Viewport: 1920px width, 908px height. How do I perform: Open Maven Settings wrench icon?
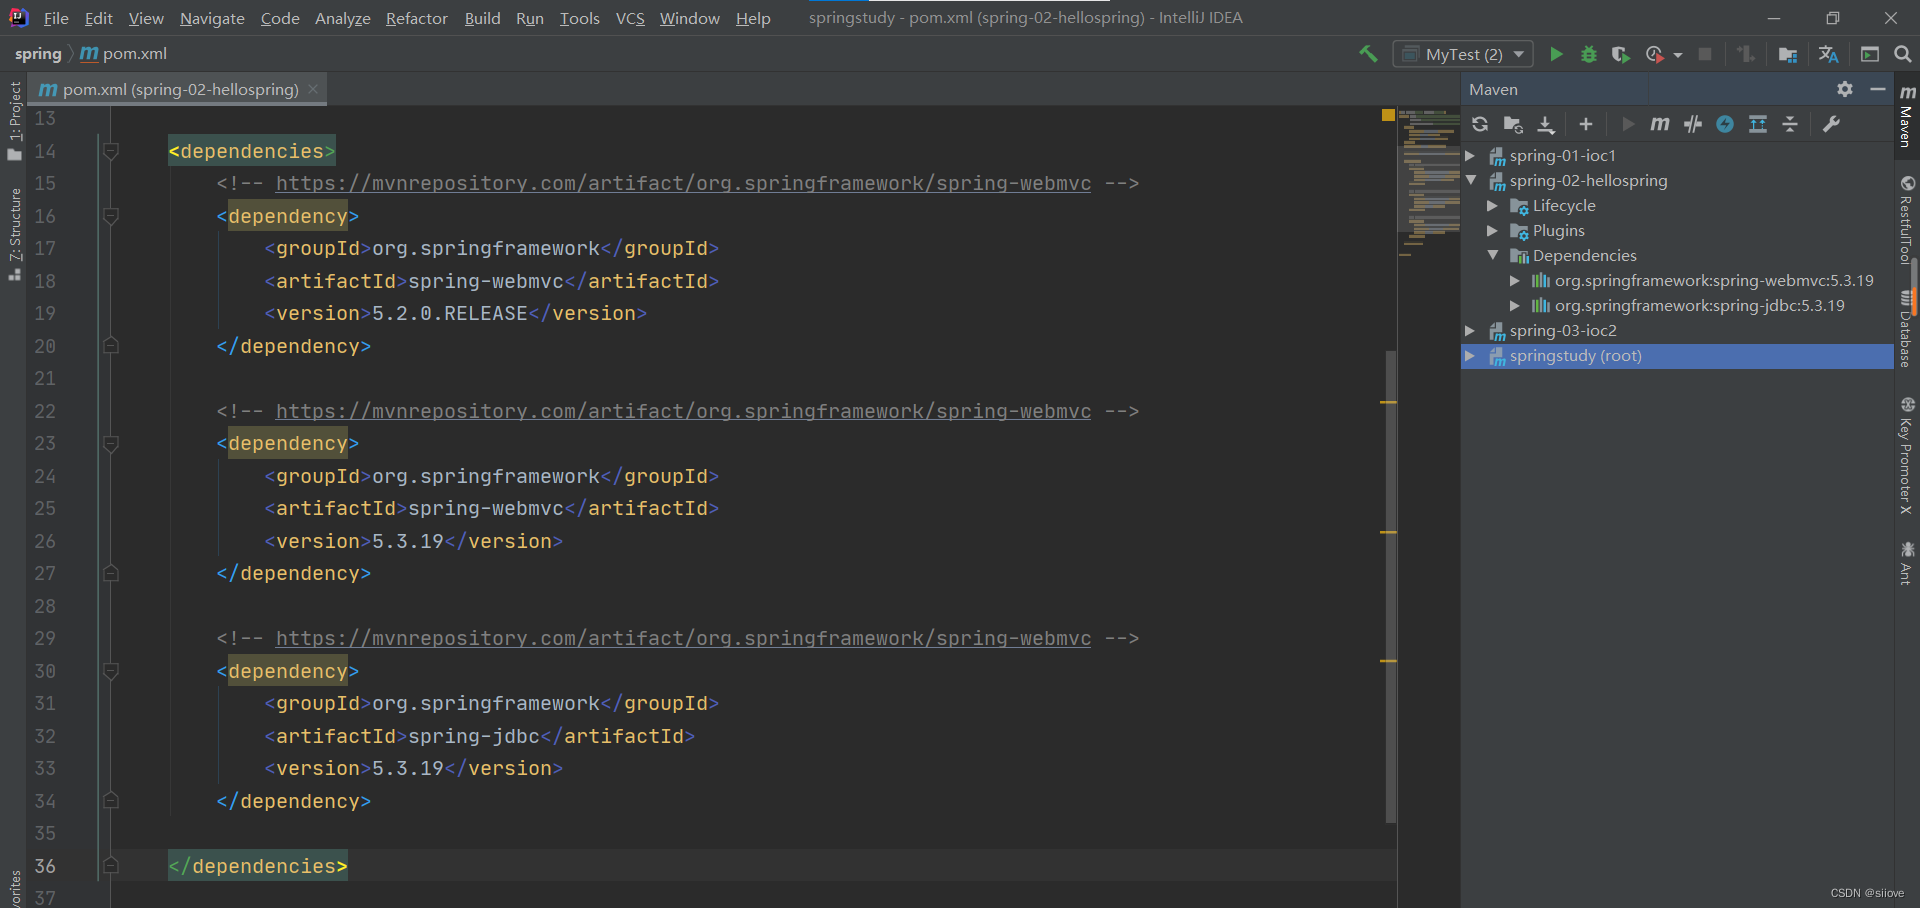tap(1832, 124)
